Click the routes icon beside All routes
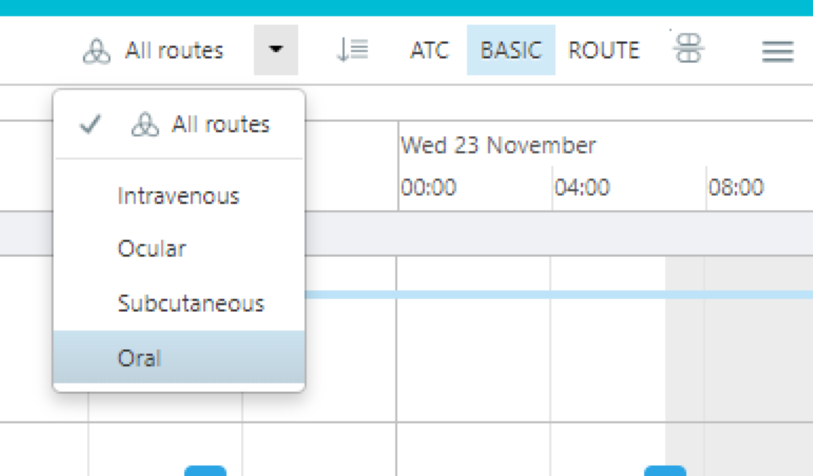Viewport: 813px width, 476px height. tap(96, 51)
